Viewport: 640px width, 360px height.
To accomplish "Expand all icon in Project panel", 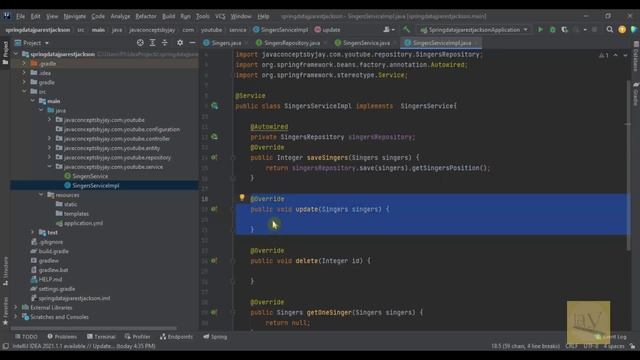I will [152, 42].
